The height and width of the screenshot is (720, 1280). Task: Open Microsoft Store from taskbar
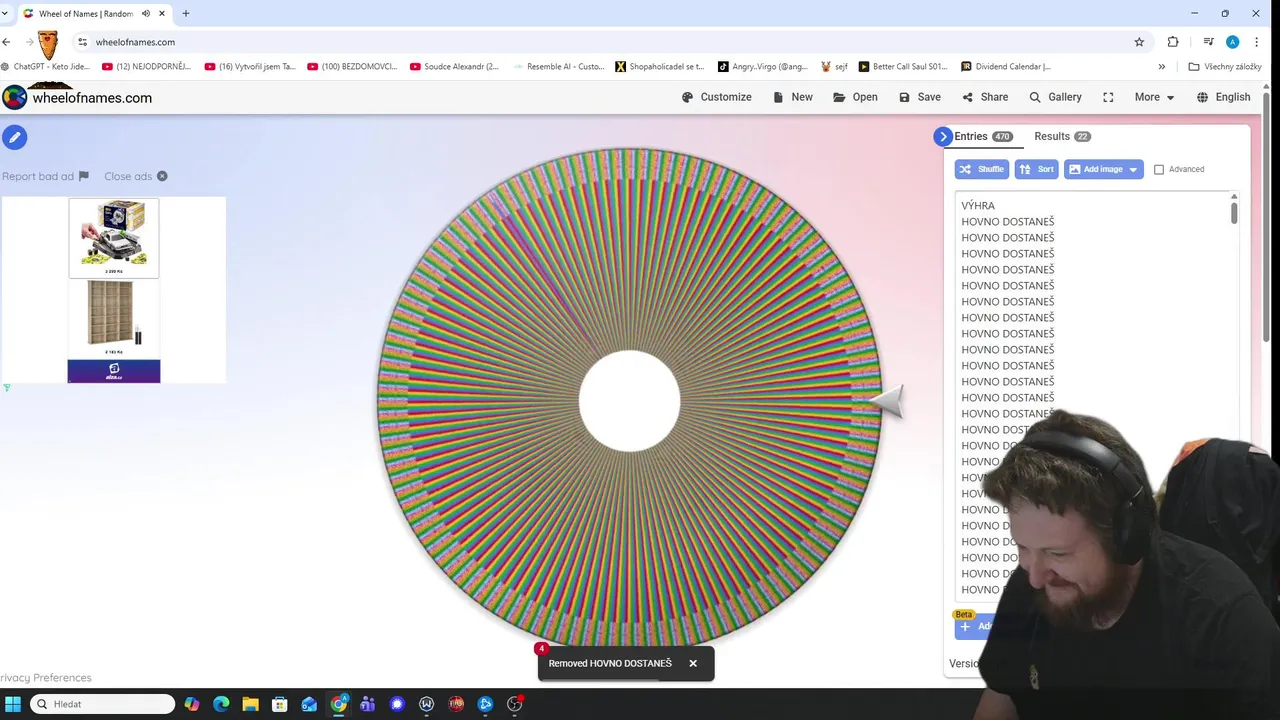[x=280, y=704]
